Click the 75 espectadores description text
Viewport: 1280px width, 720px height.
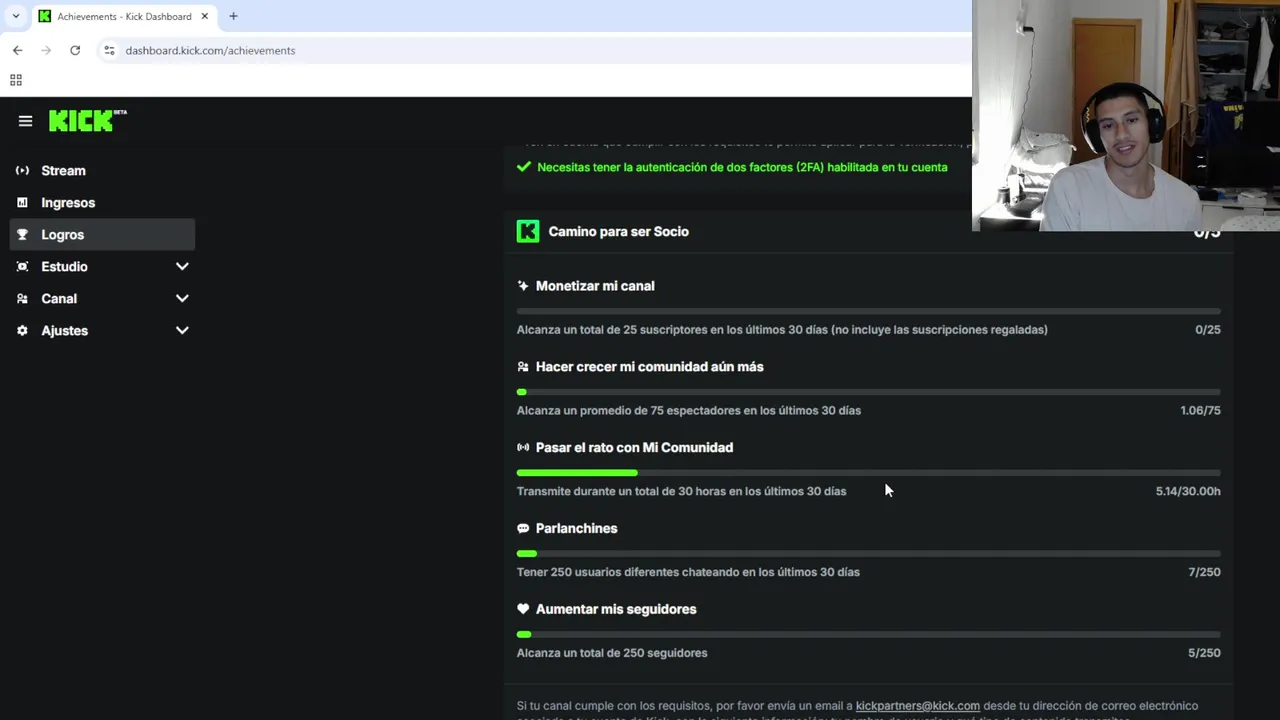click(688, 411)
